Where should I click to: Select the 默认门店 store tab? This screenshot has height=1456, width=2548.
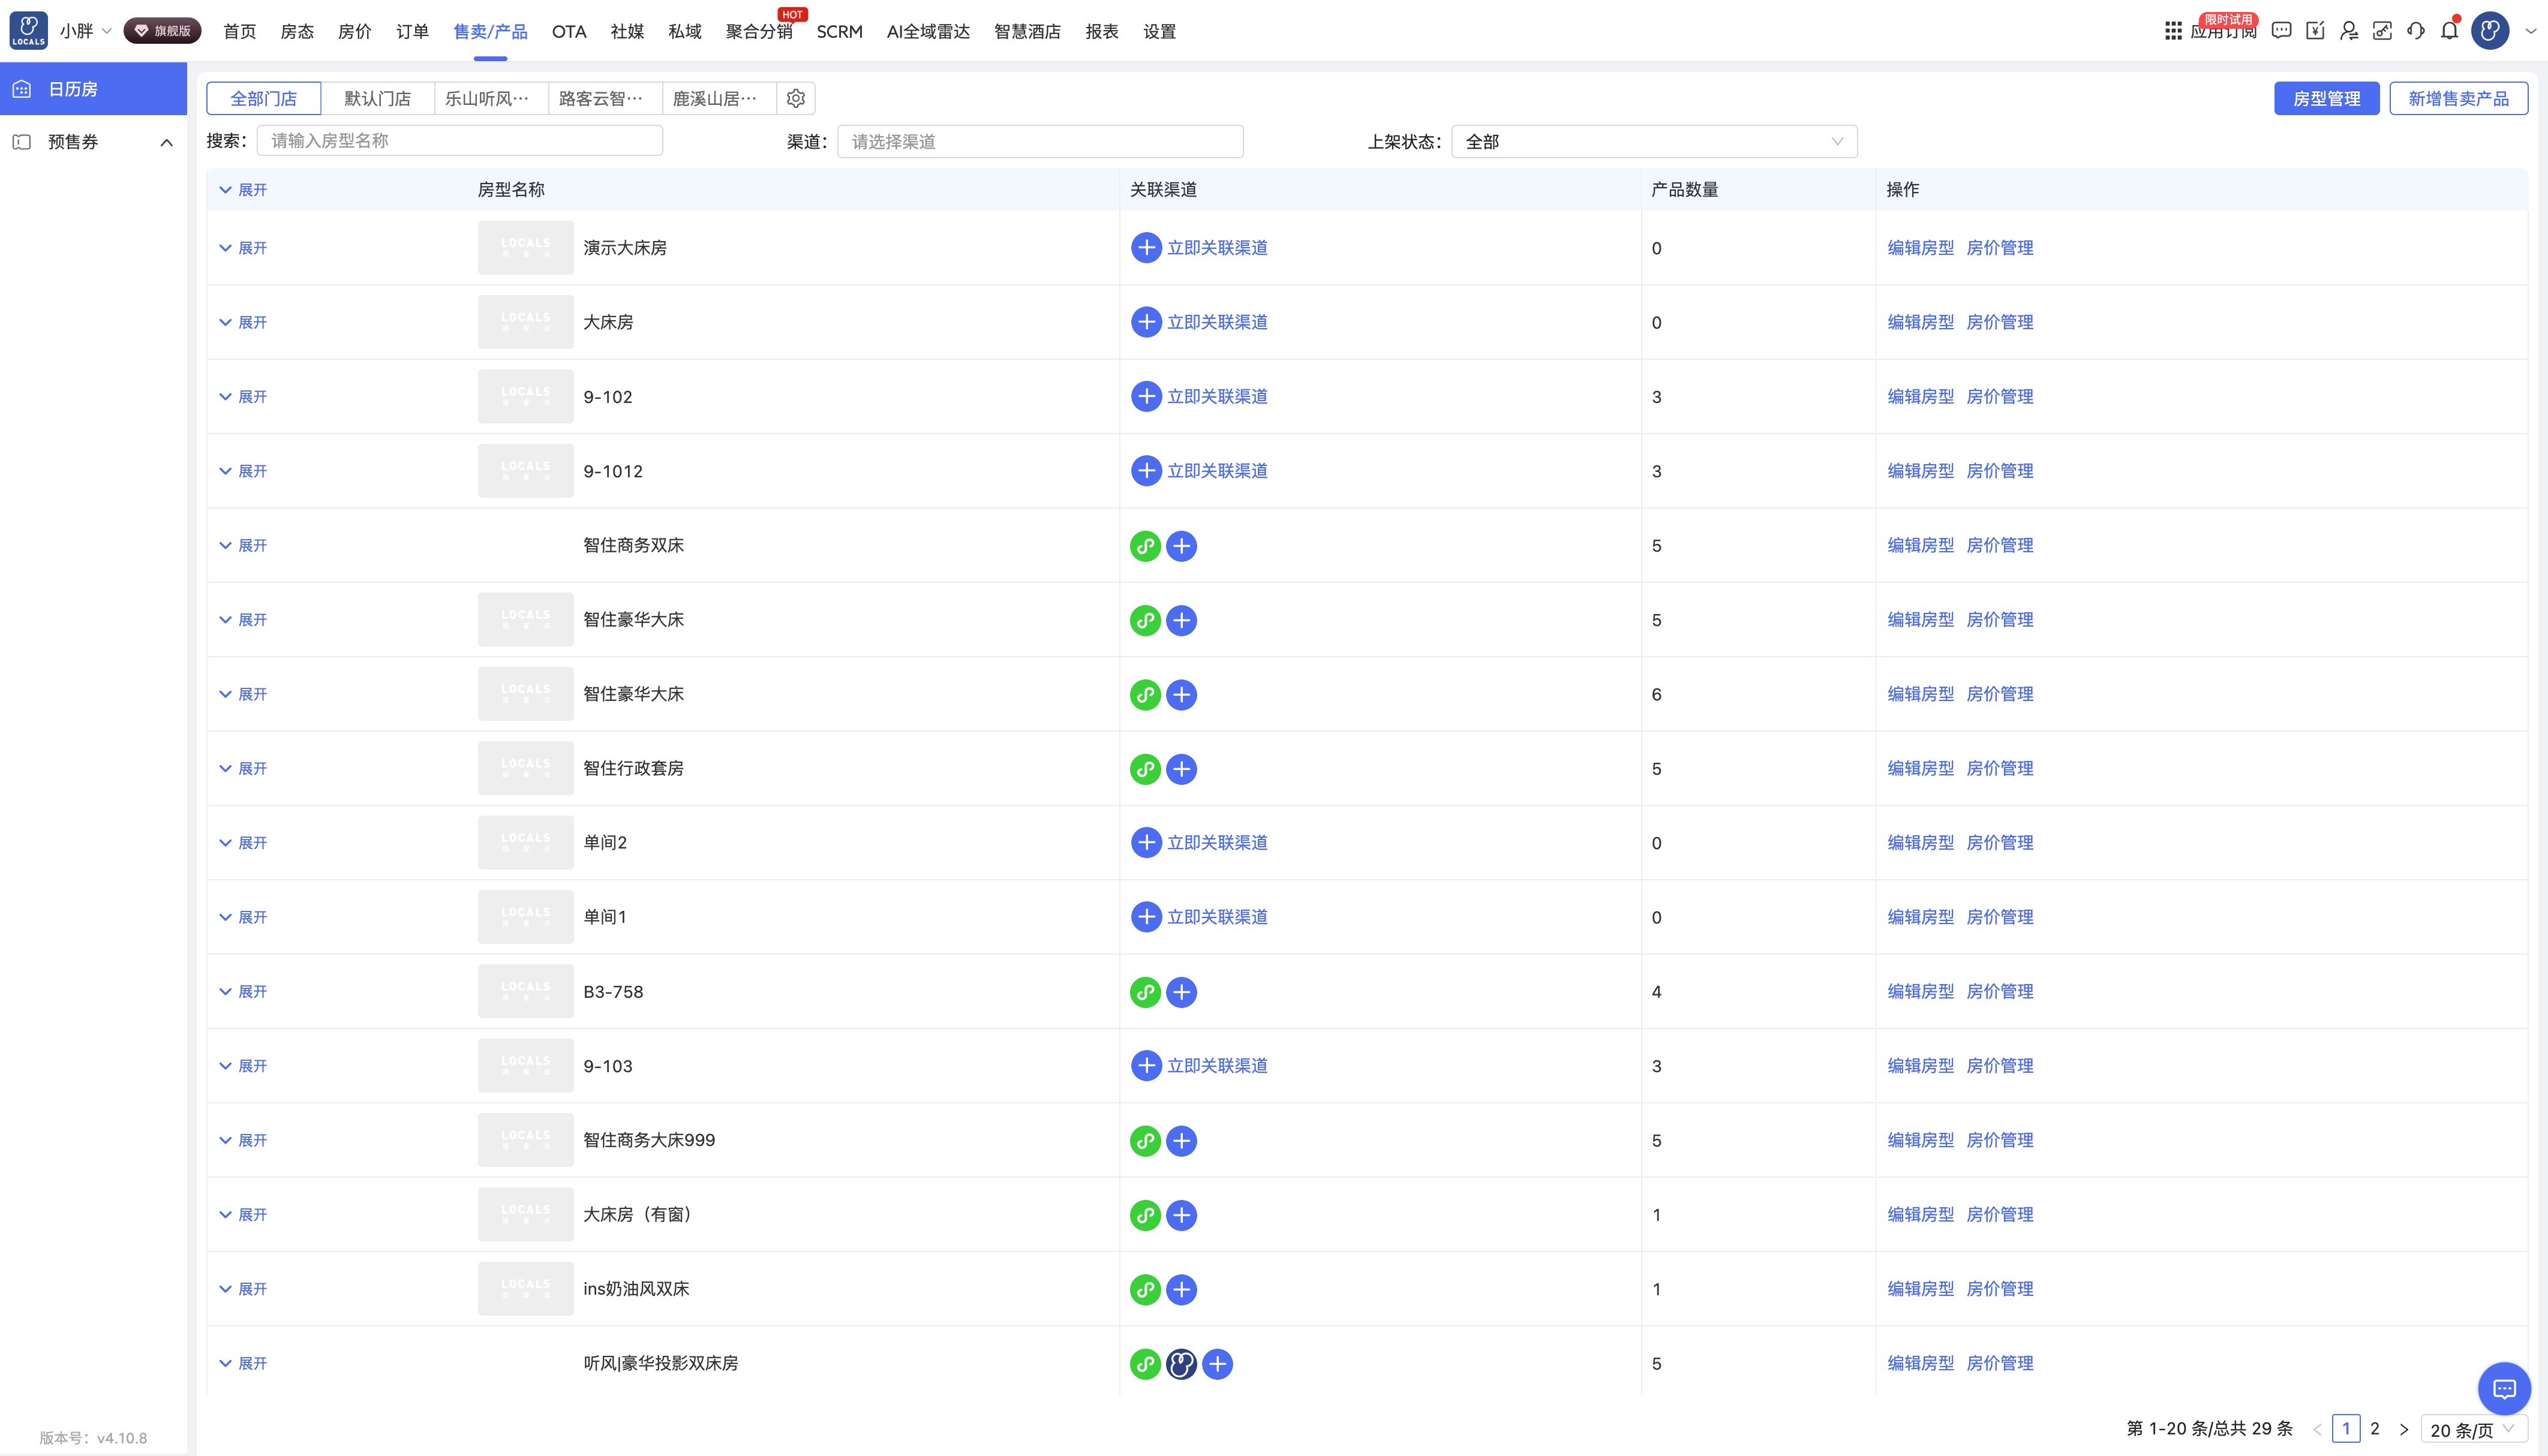(x=378, y=98)
